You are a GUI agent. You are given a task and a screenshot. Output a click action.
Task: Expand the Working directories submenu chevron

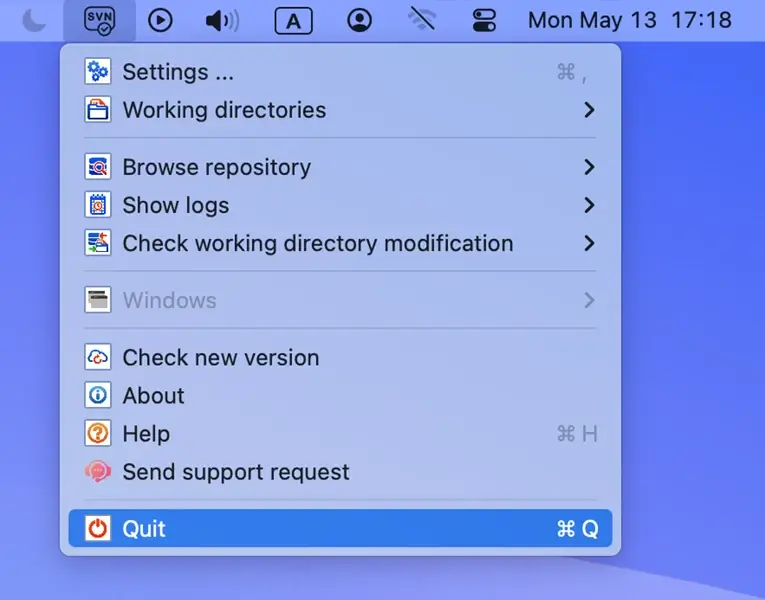pyautogui.click(x=589, y=110)
